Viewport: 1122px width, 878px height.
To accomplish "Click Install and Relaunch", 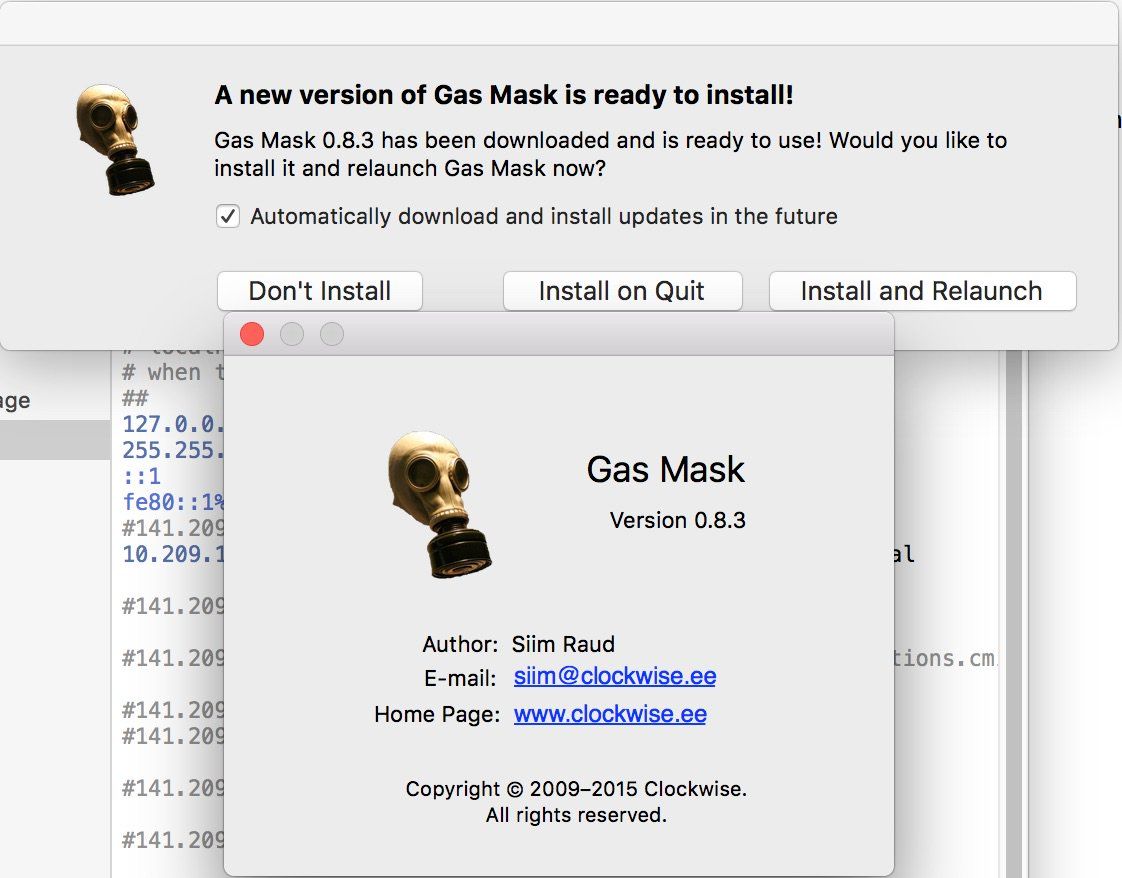I will pos(921,291).
